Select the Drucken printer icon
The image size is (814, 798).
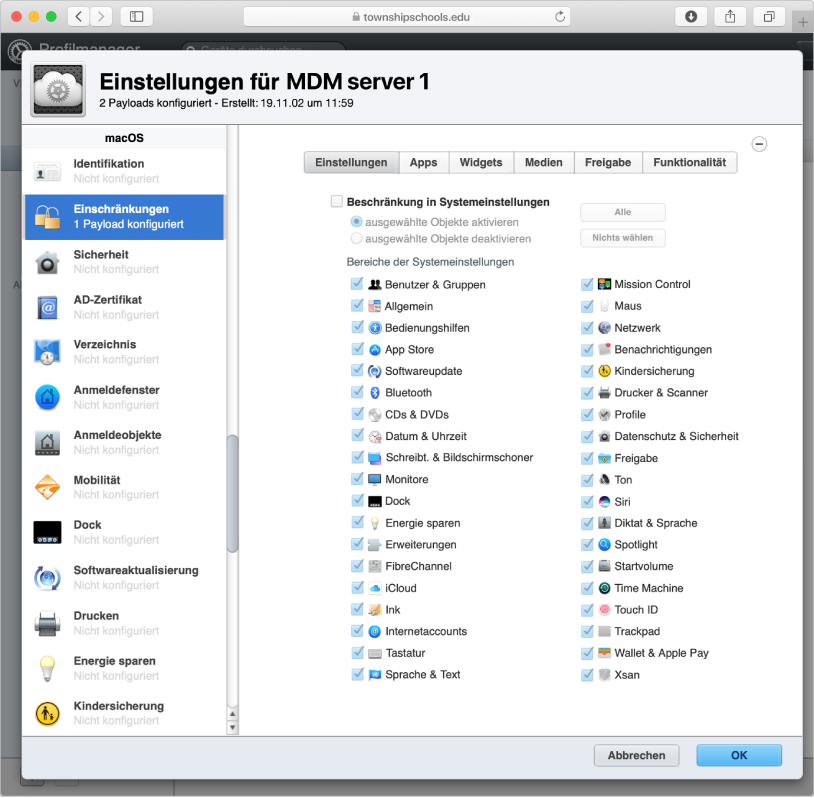coord(47,623)
